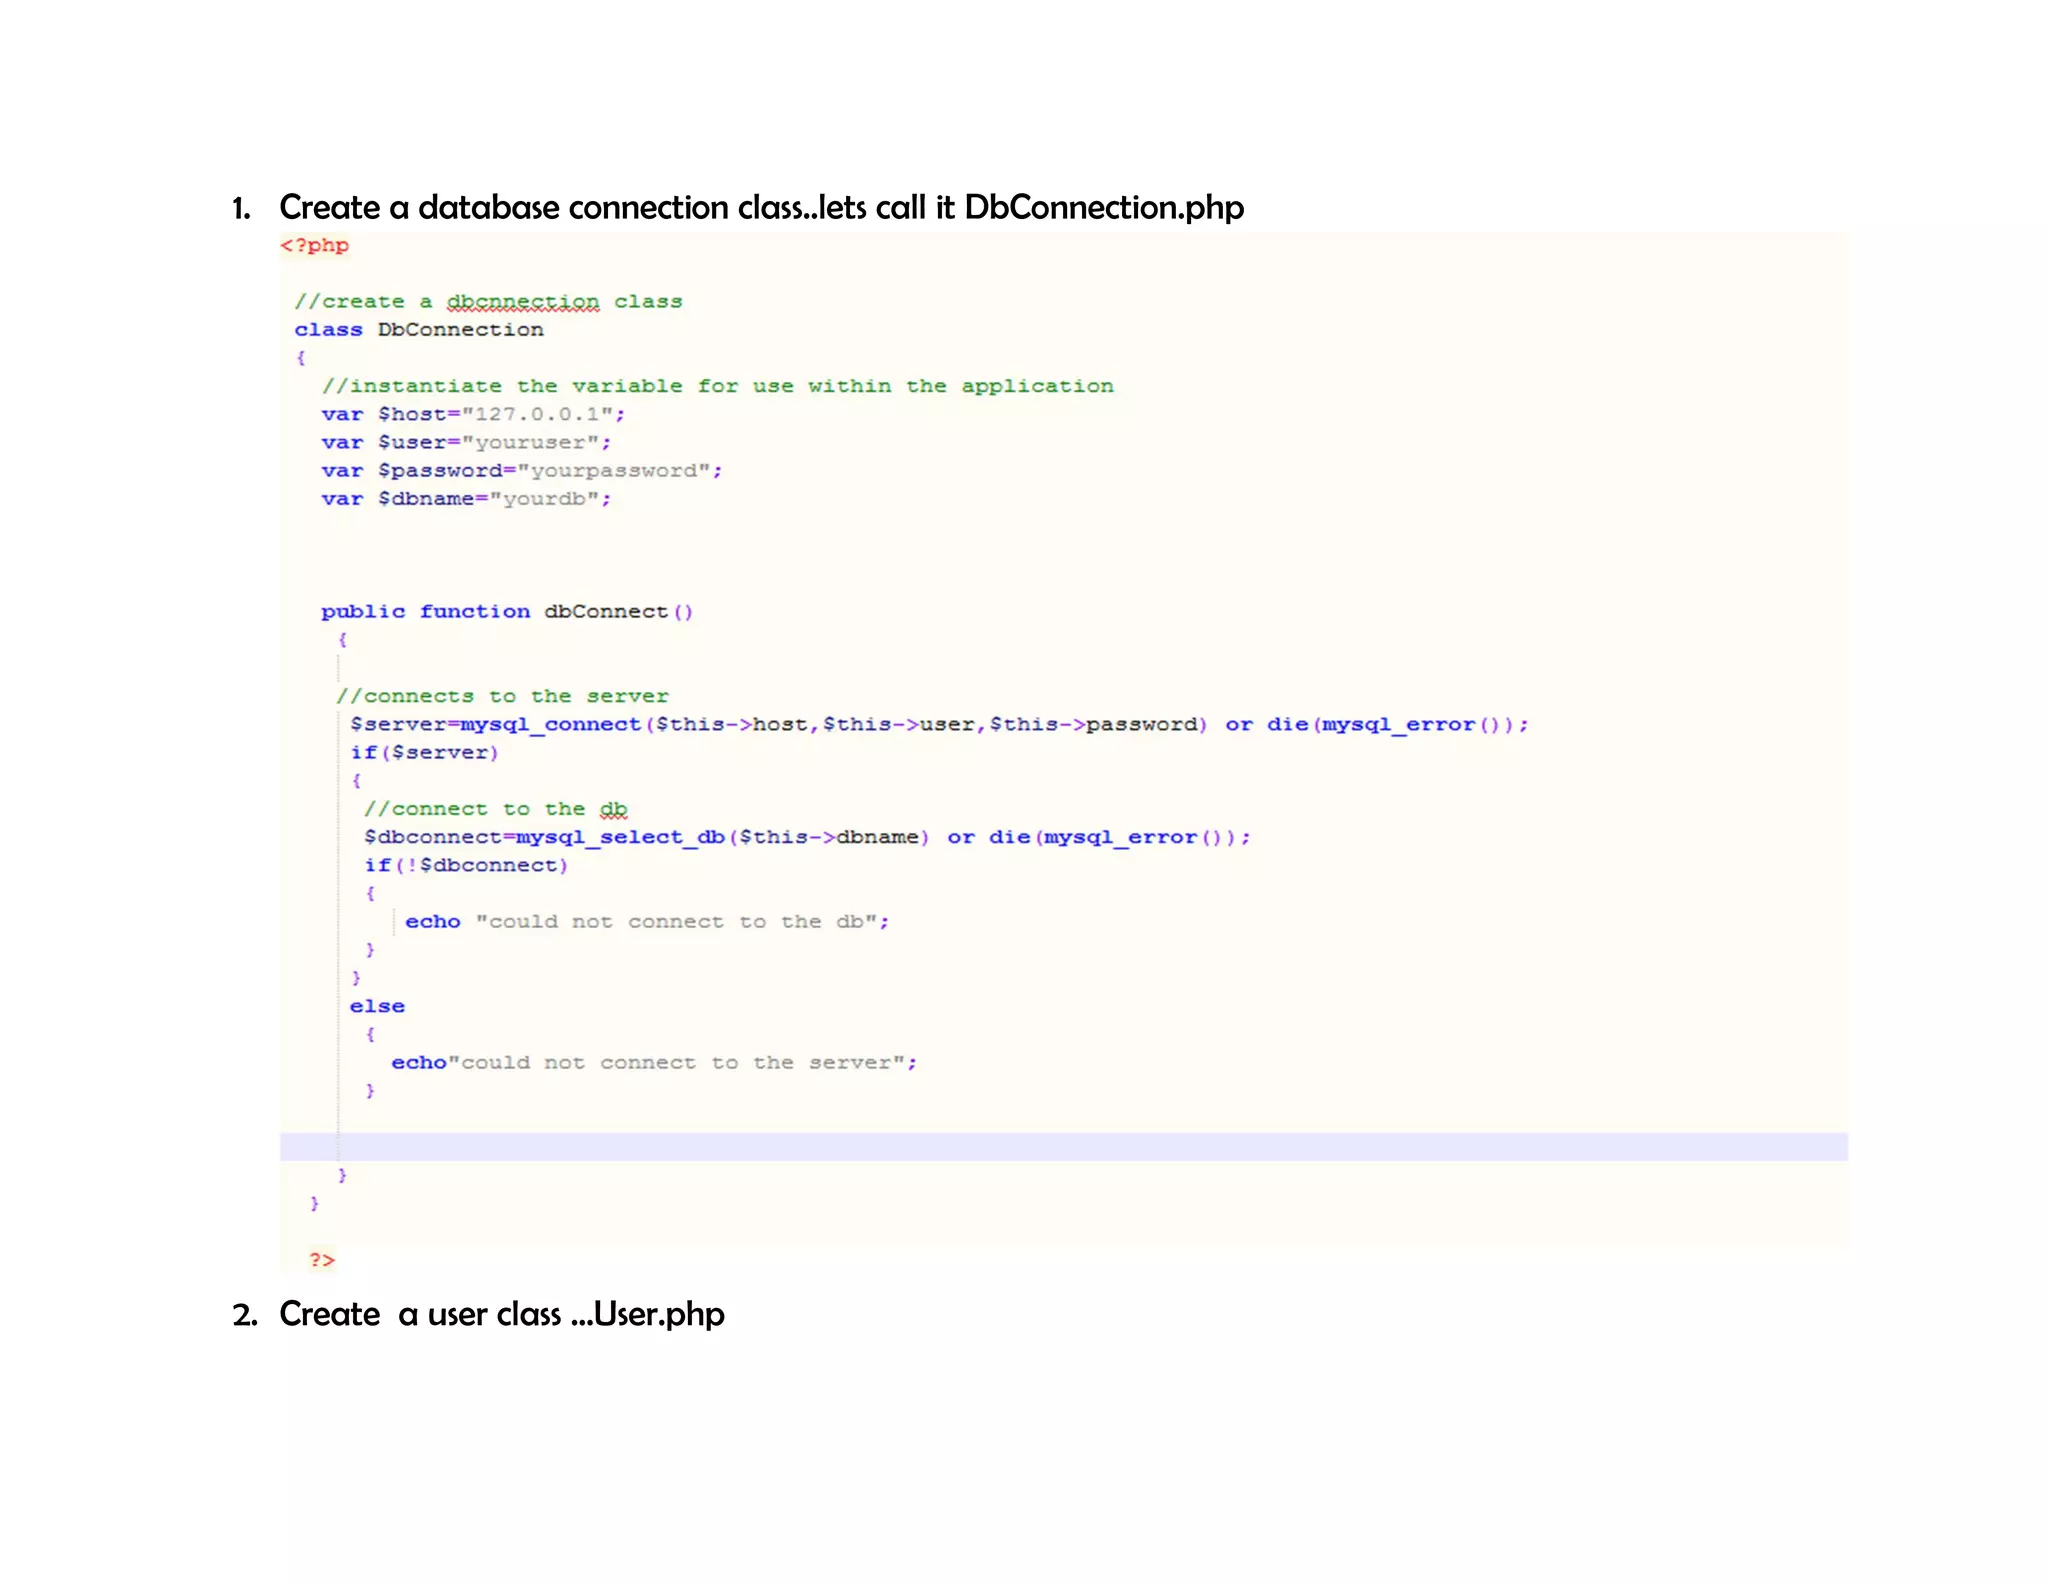The height and width of the screenshot is (1582, 2048).
Task: Click the line echo"could not connect to the server";
Action: click(x=654, y=1063)
